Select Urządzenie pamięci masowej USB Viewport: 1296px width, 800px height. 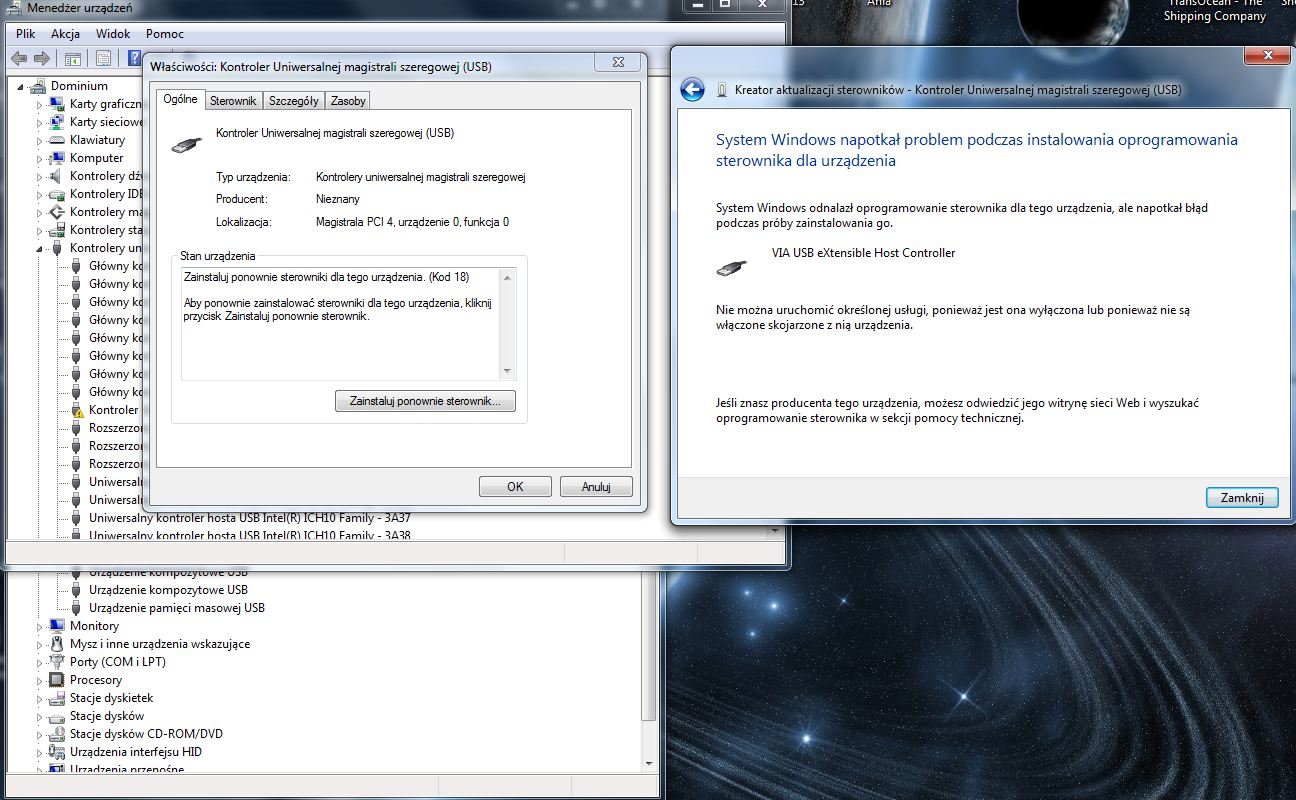(177, 608)
